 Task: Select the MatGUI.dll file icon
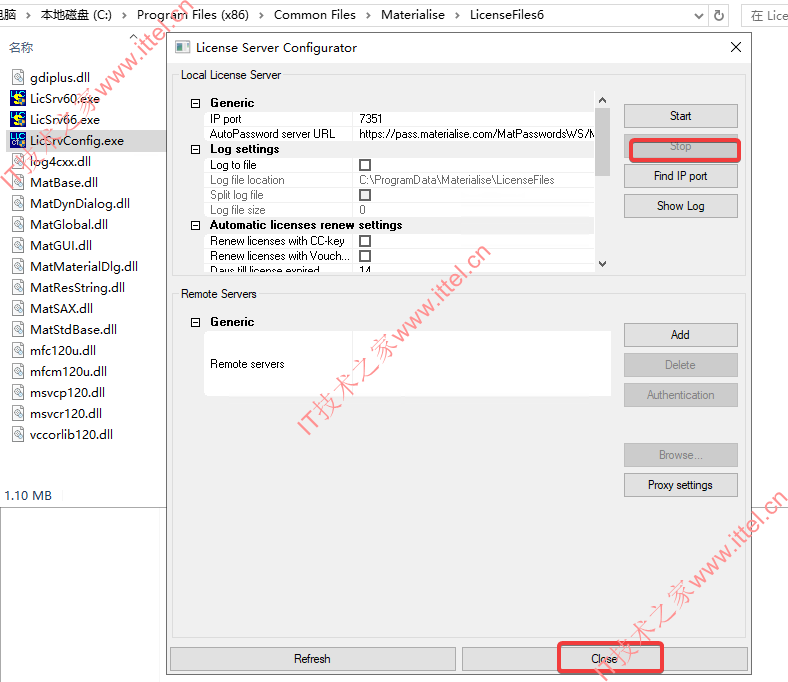(18, 246)
